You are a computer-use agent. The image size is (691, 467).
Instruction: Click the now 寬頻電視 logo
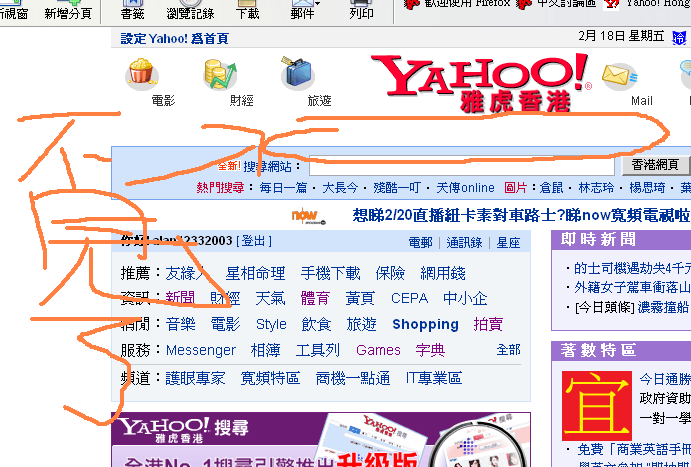tap(308, 216)
